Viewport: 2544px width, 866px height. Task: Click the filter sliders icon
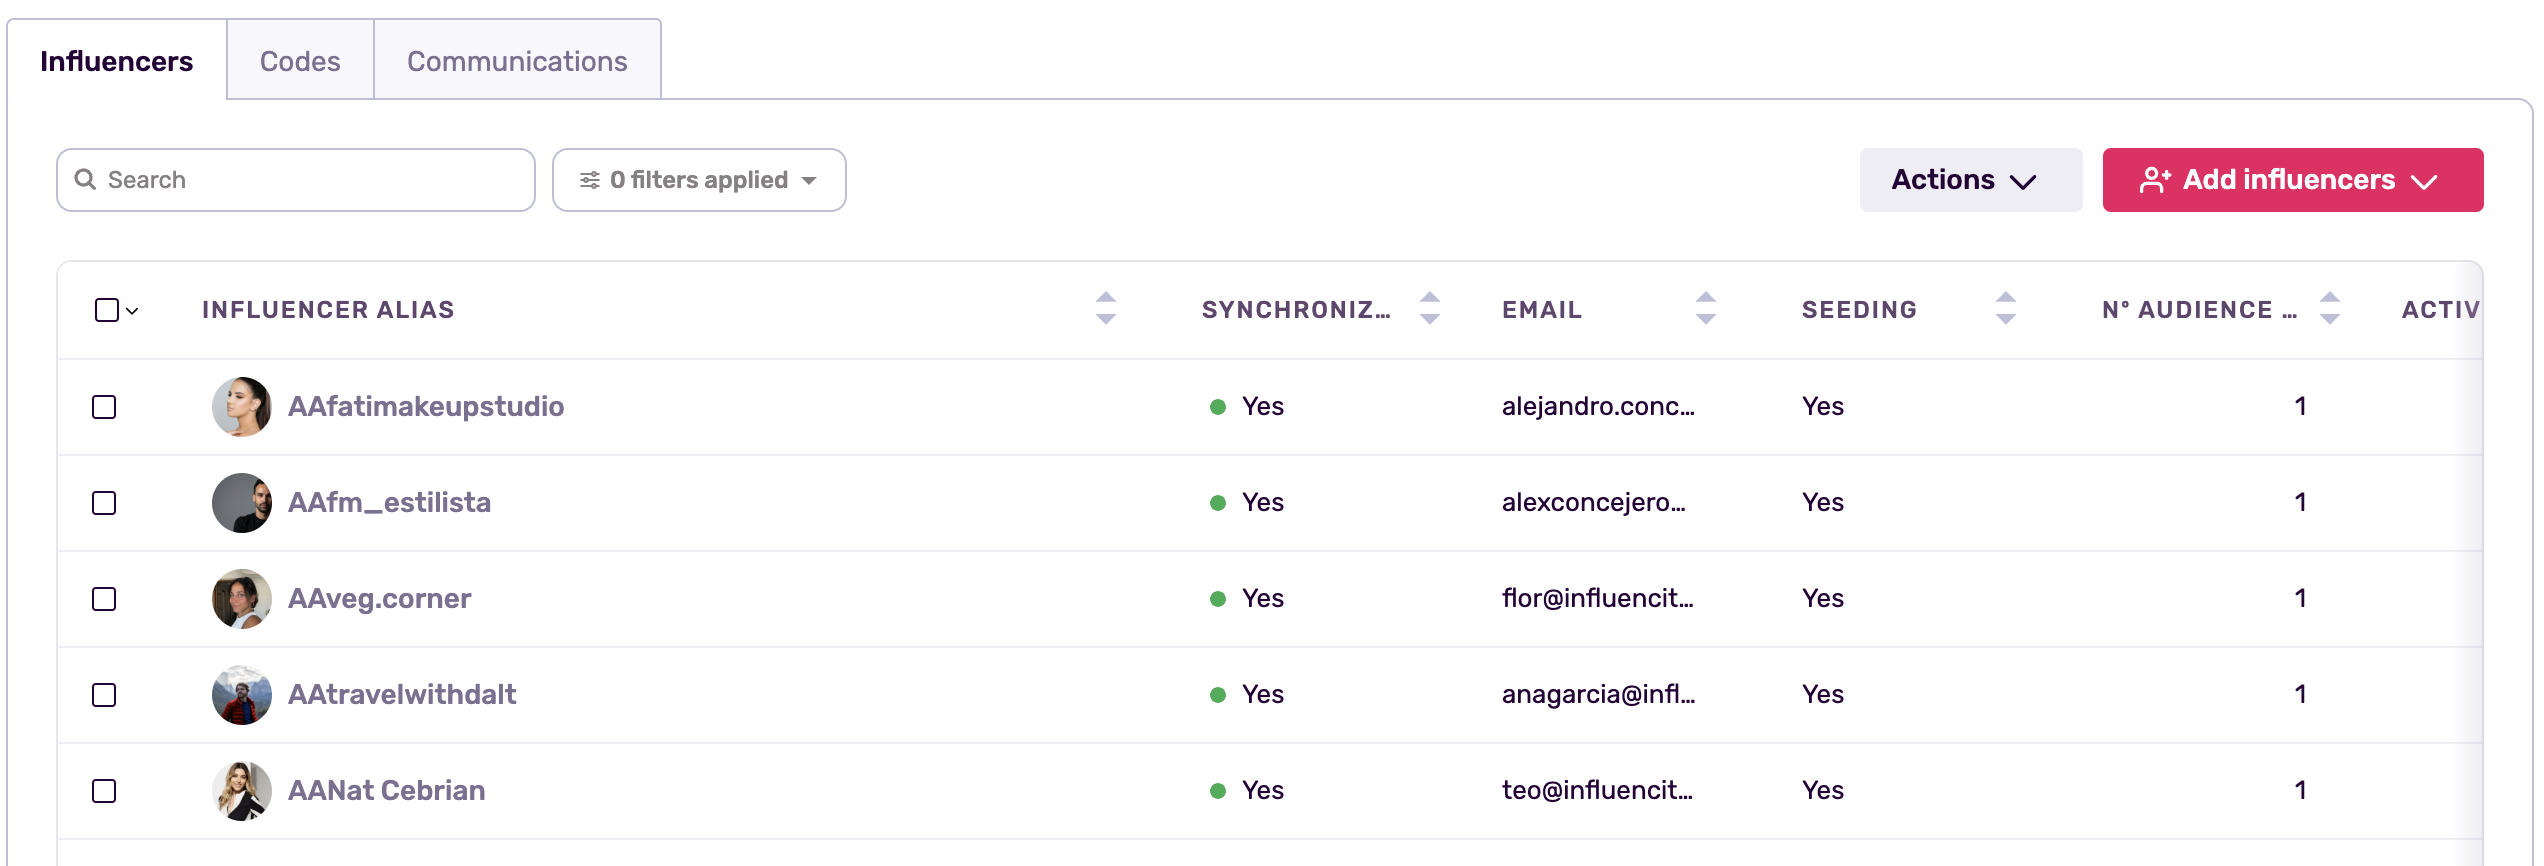pyautogui.click(x=590, y=180)
